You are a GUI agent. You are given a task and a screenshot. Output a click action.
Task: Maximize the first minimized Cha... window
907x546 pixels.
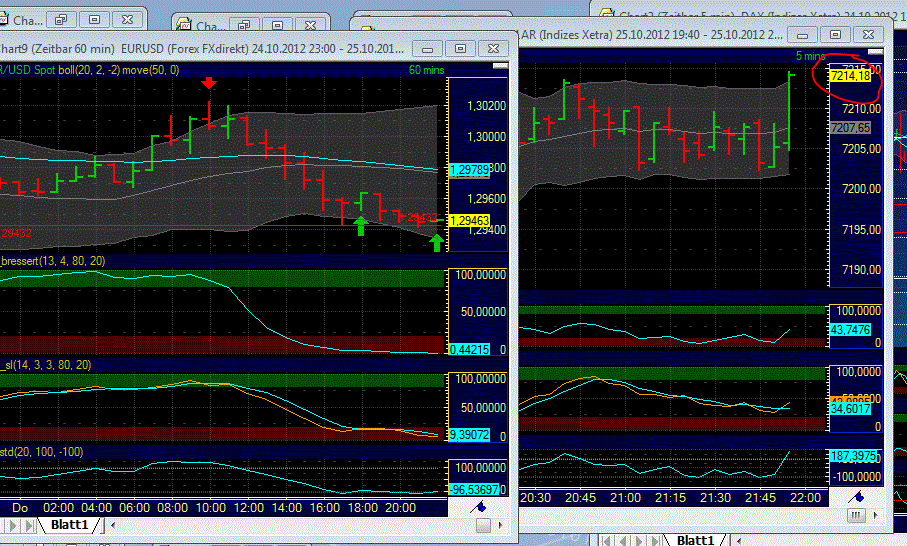pyautogui.click(x=94, y=20)
